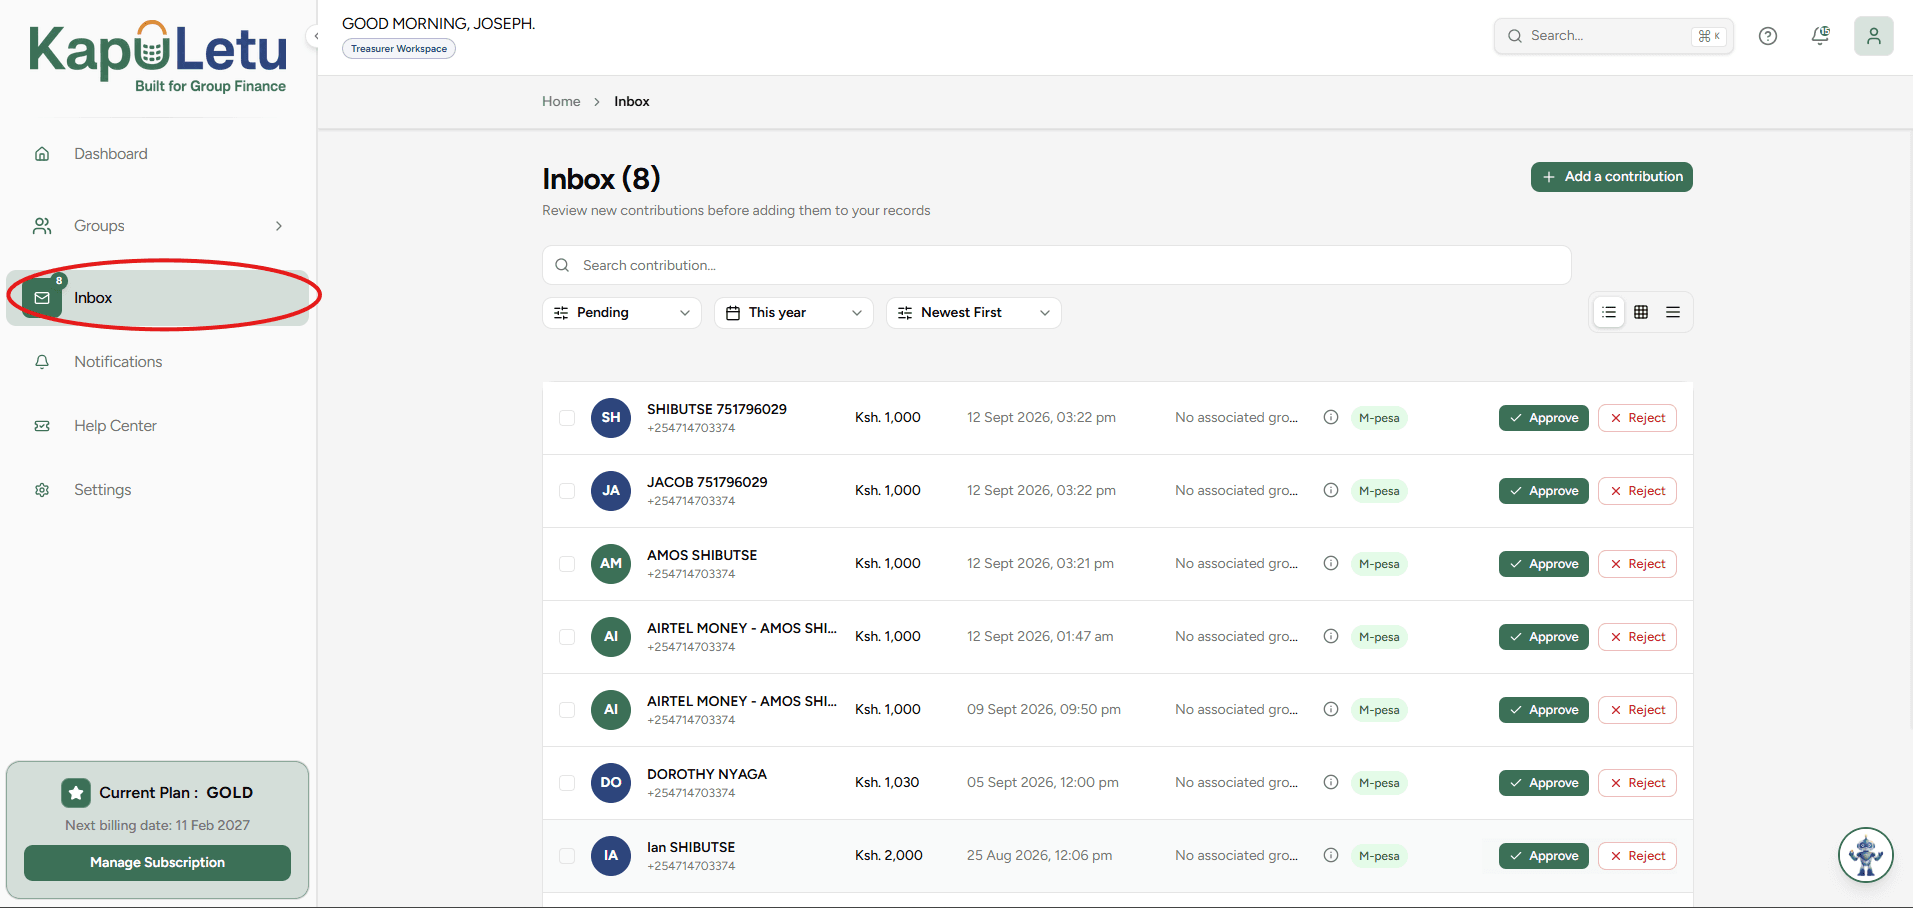Tick checkbox for Ian SHIBUTSE contribution

tap(567, 856)
